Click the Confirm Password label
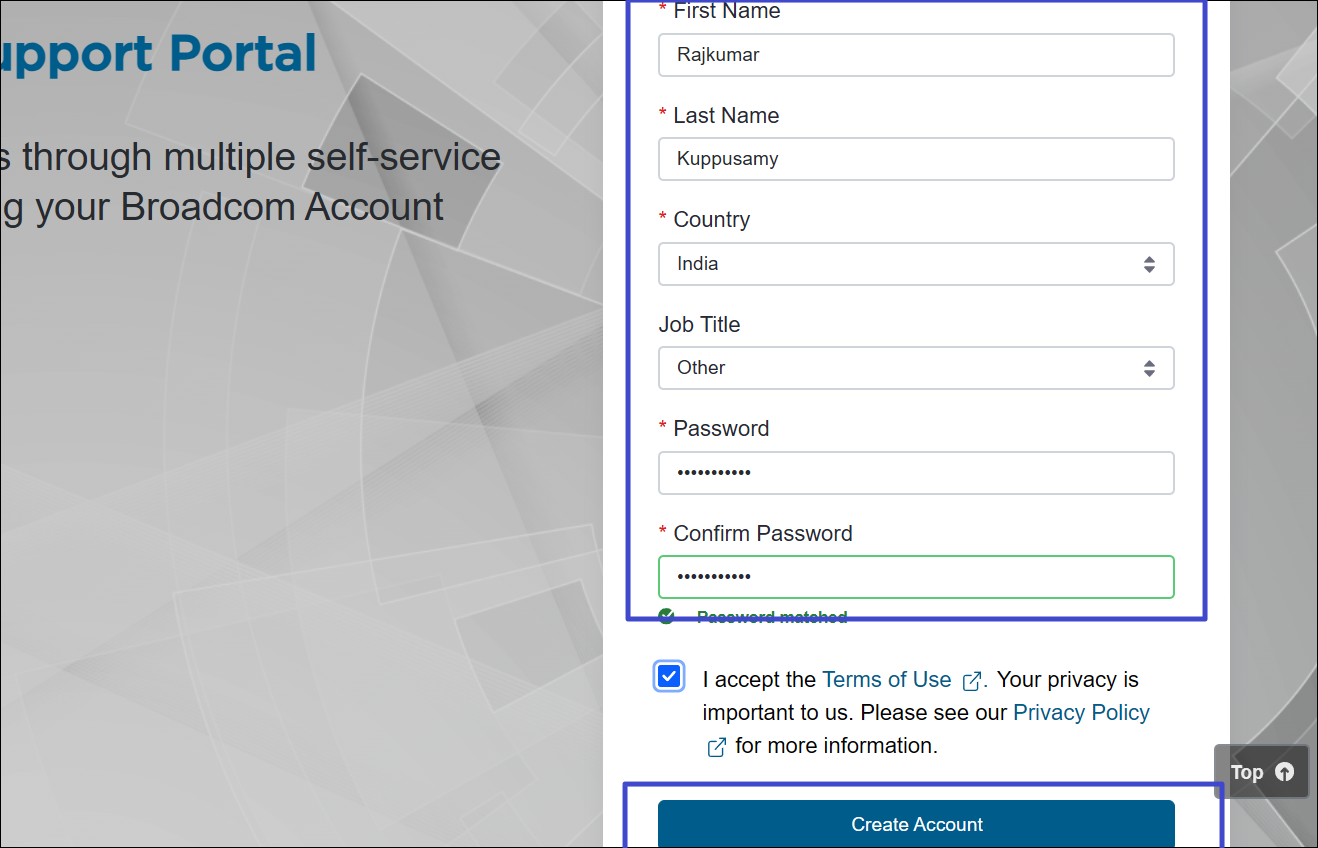This screenshot has height=848, width=1318. (762, 534)
